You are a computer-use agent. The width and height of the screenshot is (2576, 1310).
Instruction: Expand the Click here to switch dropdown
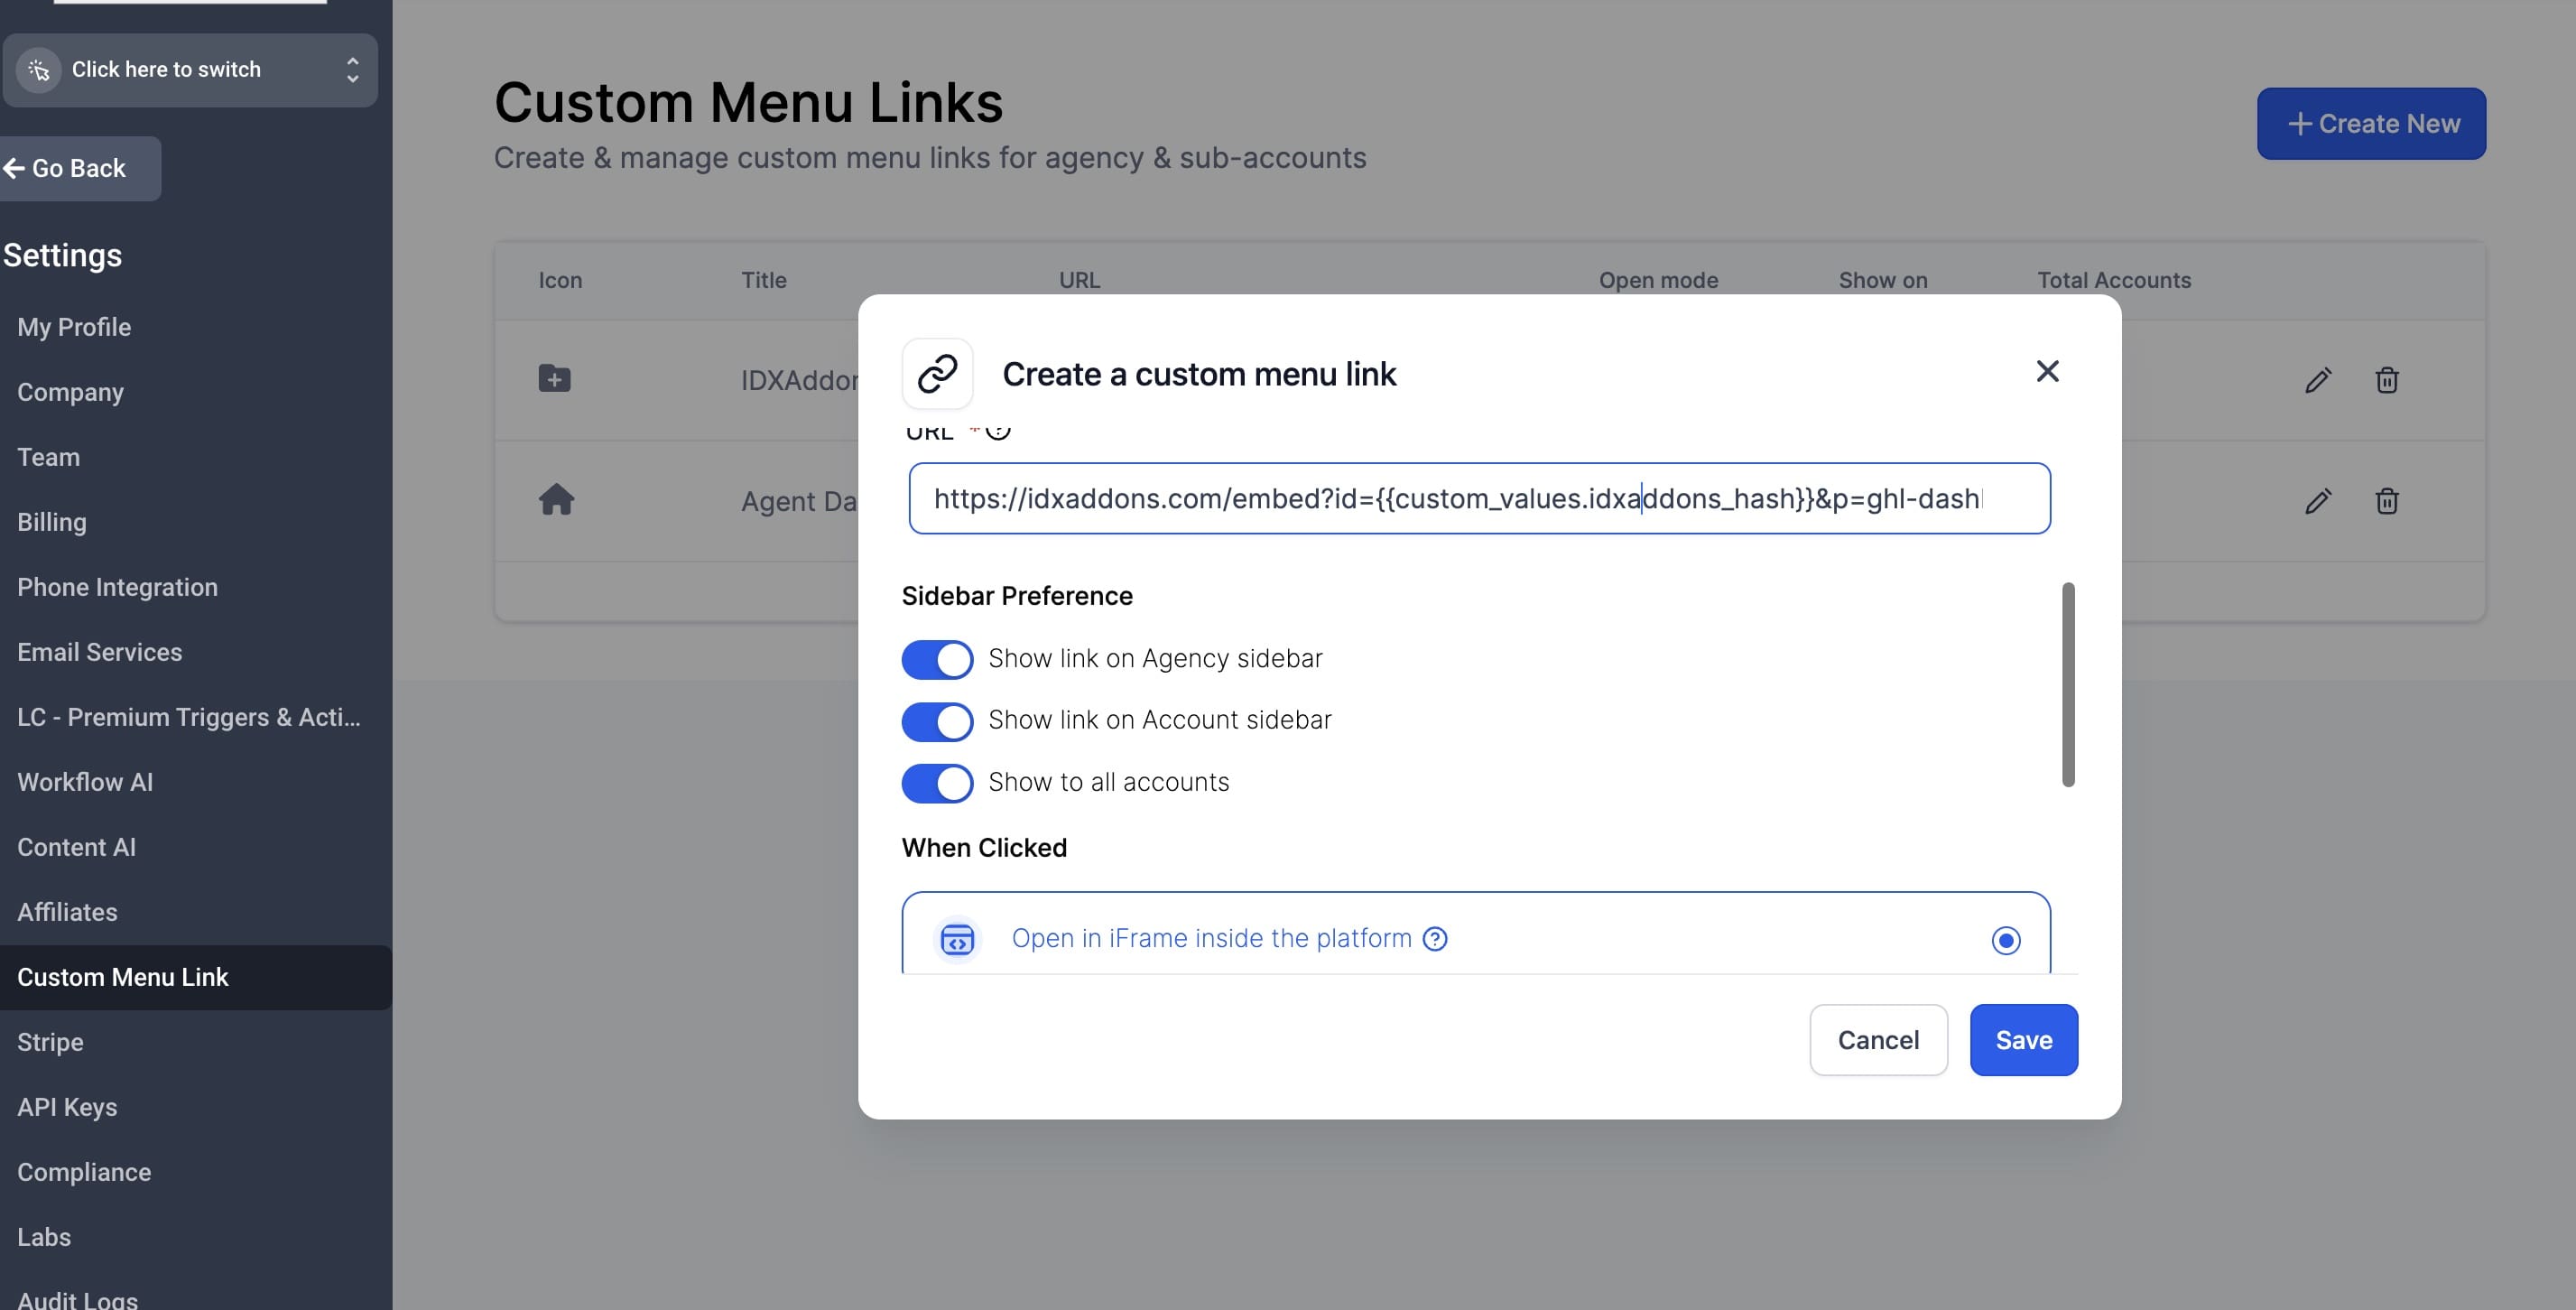[190, 70]
